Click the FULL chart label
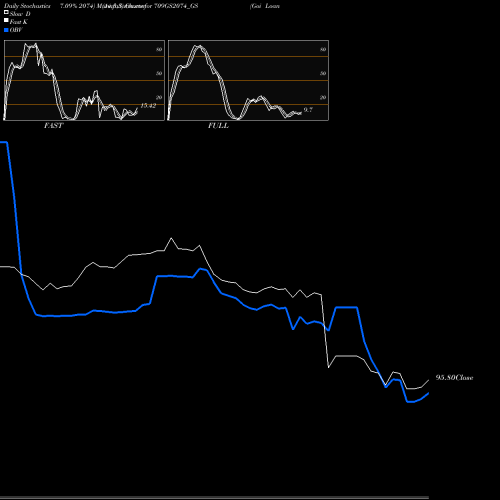The height and width of the screenshot is (500, 500). pos(218,126)
